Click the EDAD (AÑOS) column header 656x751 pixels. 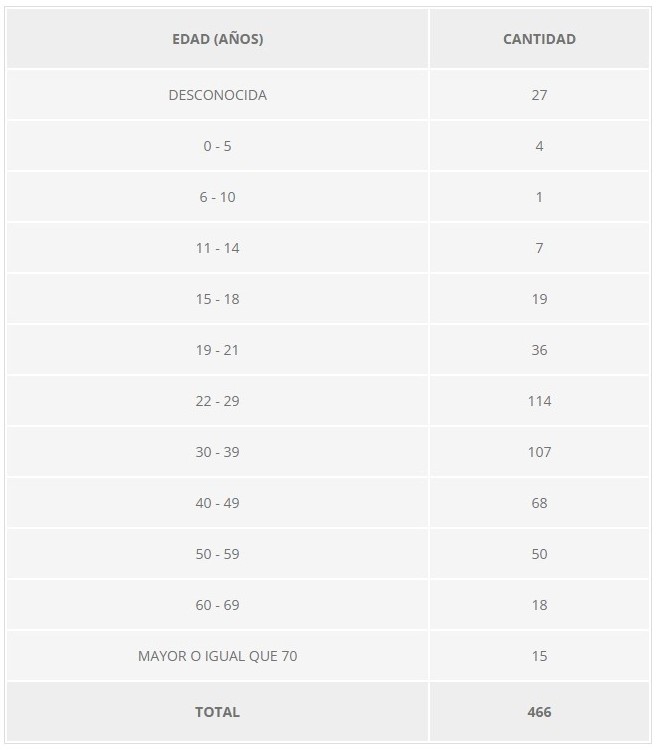(x=217, y=40)
